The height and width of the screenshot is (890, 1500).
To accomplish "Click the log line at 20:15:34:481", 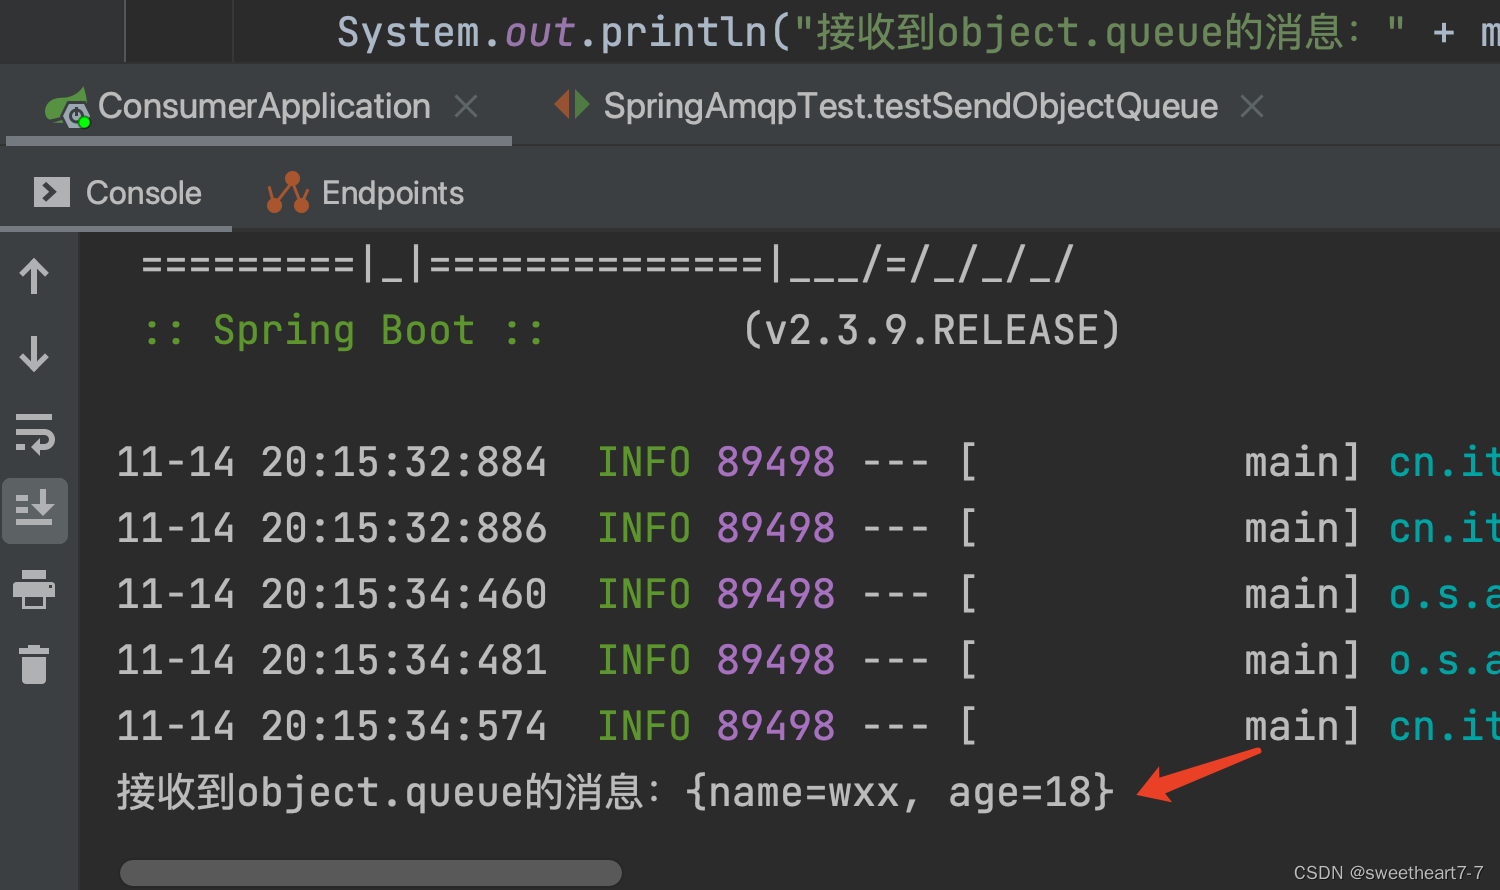I will (808, 660).
